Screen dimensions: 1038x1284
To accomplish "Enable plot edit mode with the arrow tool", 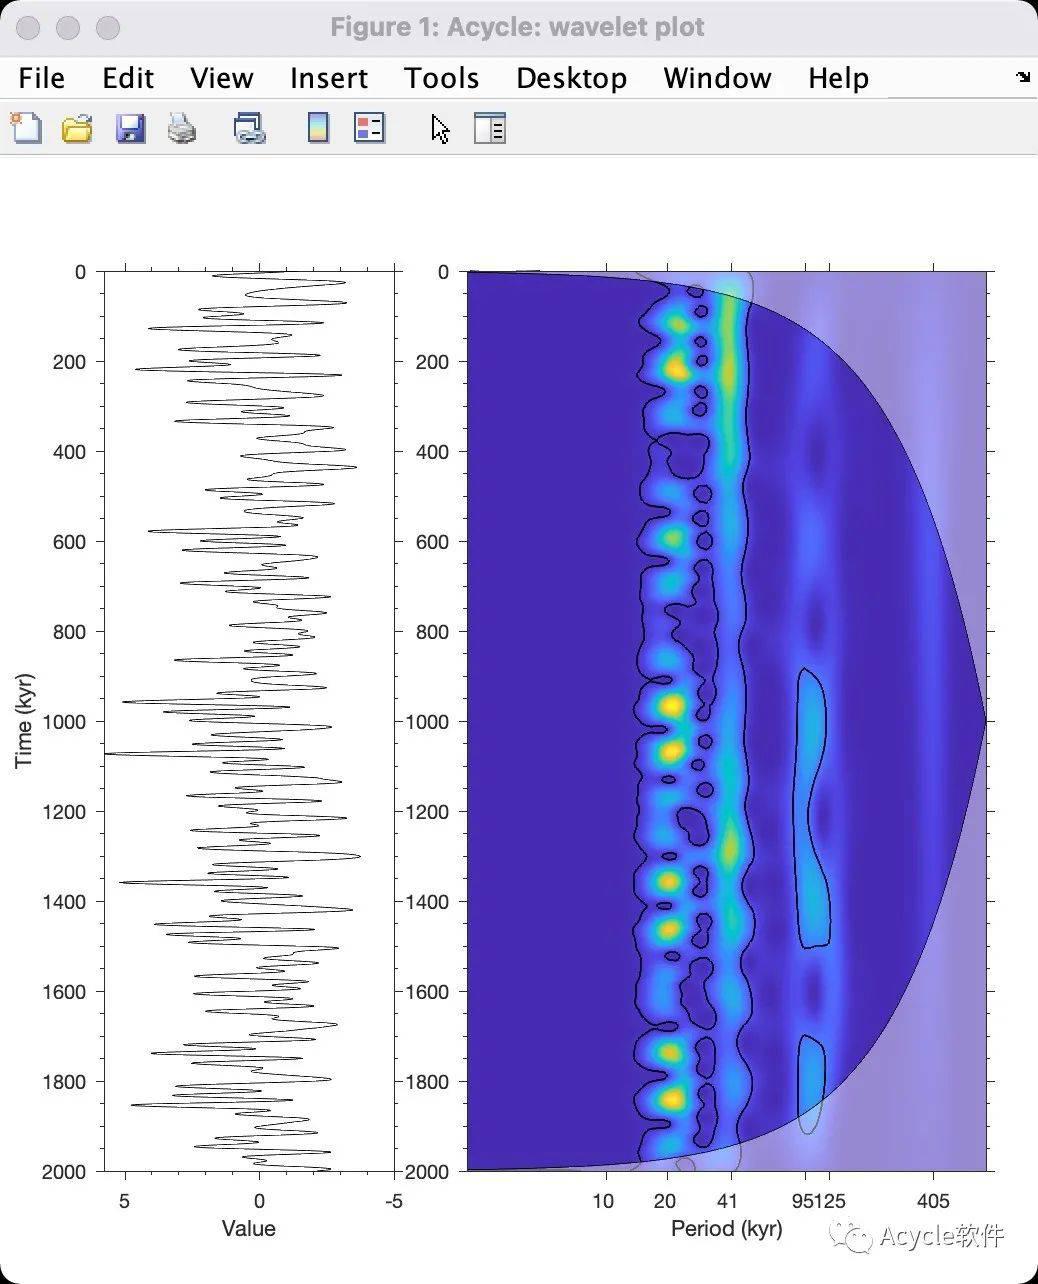I will (437, 128).
